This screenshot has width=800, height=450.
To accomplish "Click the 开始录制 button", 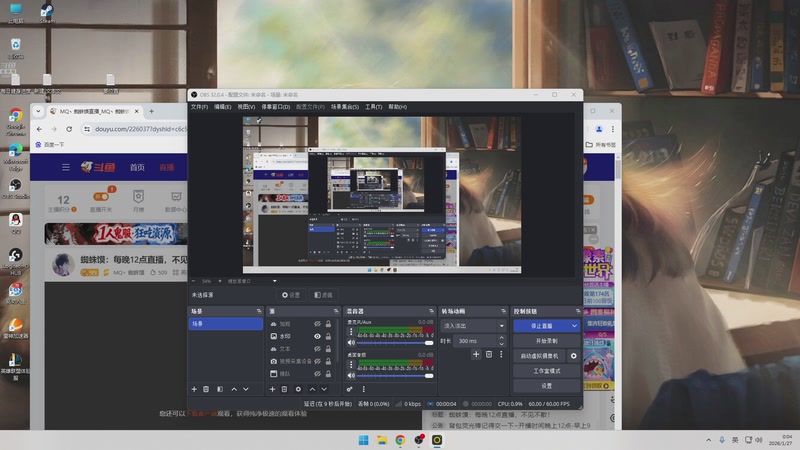I will pos(546,341).
